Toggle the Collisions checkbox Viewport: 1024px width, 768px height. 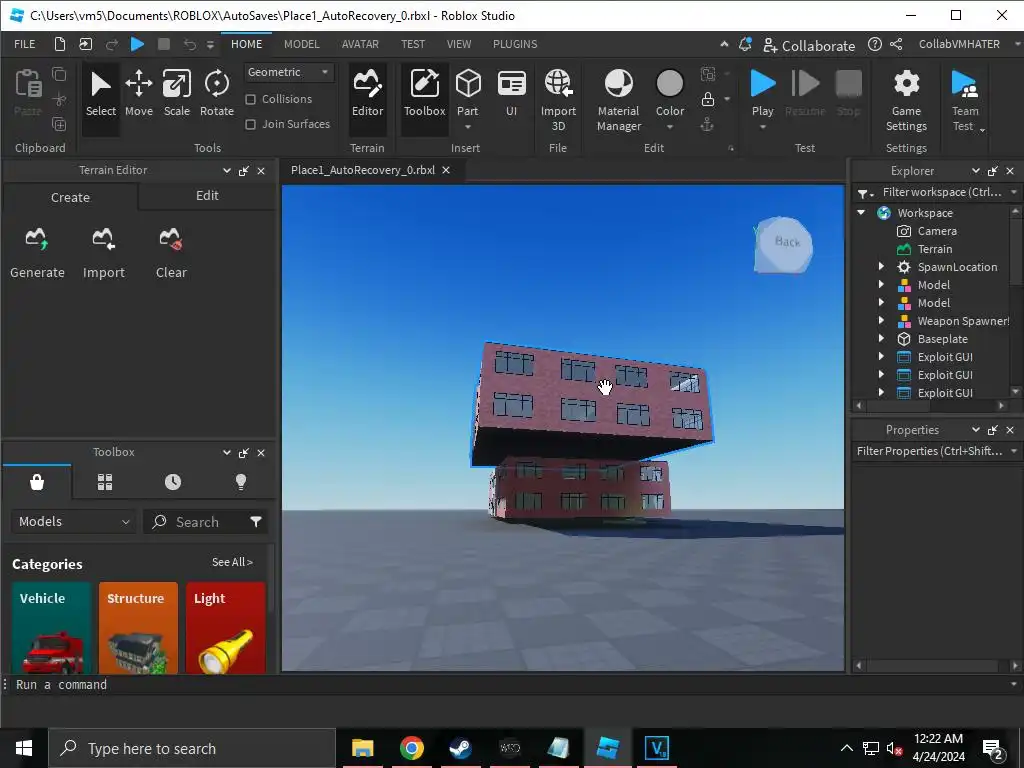coord(250,99)
